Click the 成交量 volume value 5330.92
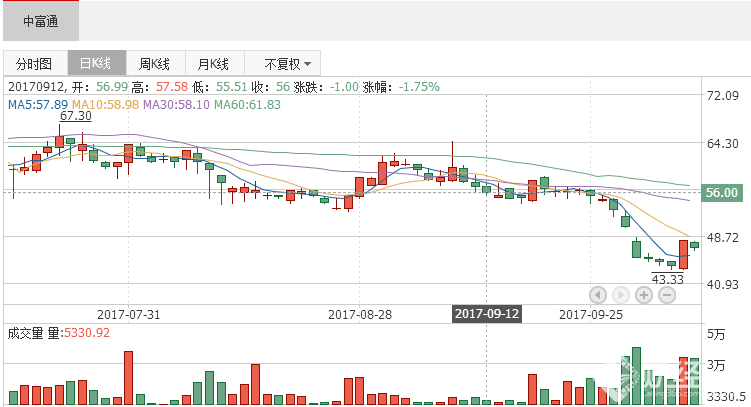The image size is (751, 407). tap(87, 333)
